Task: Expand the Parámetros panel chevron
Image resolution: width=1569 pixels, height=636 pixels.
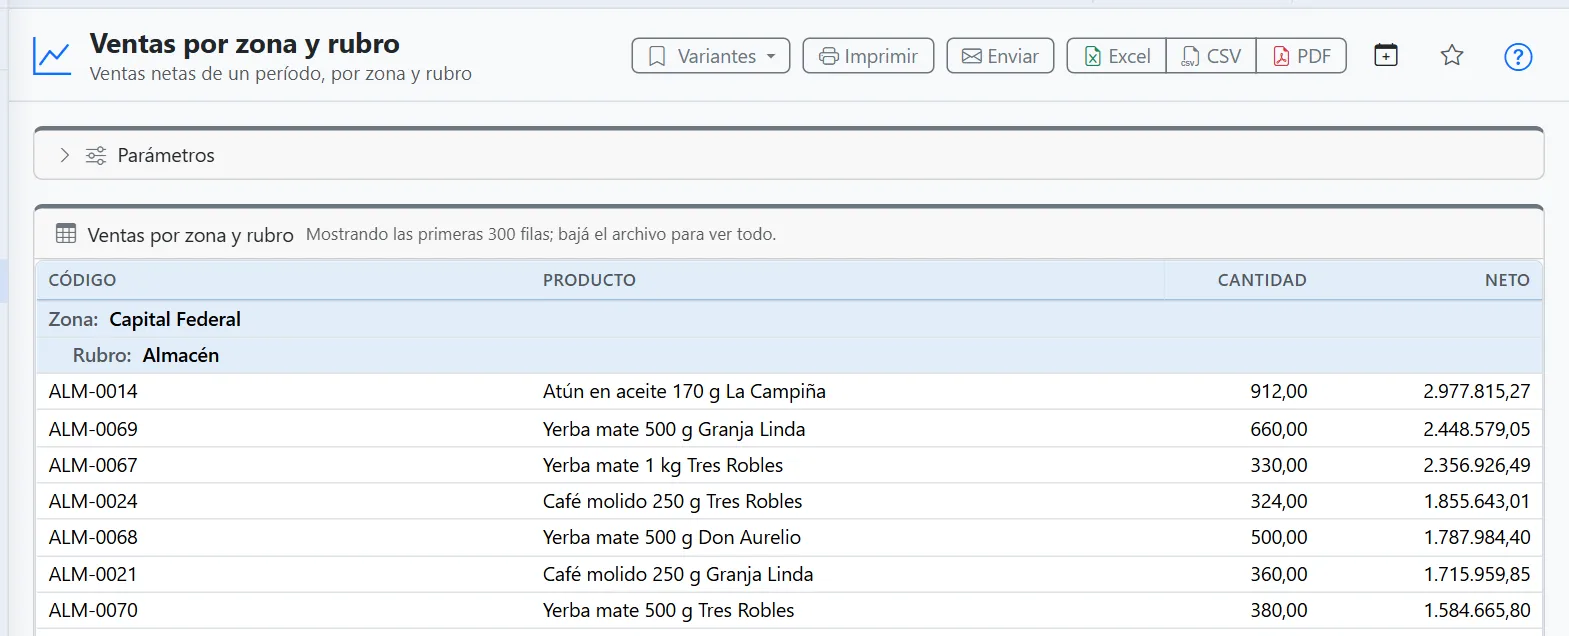Action: click(x=64, y=155)
